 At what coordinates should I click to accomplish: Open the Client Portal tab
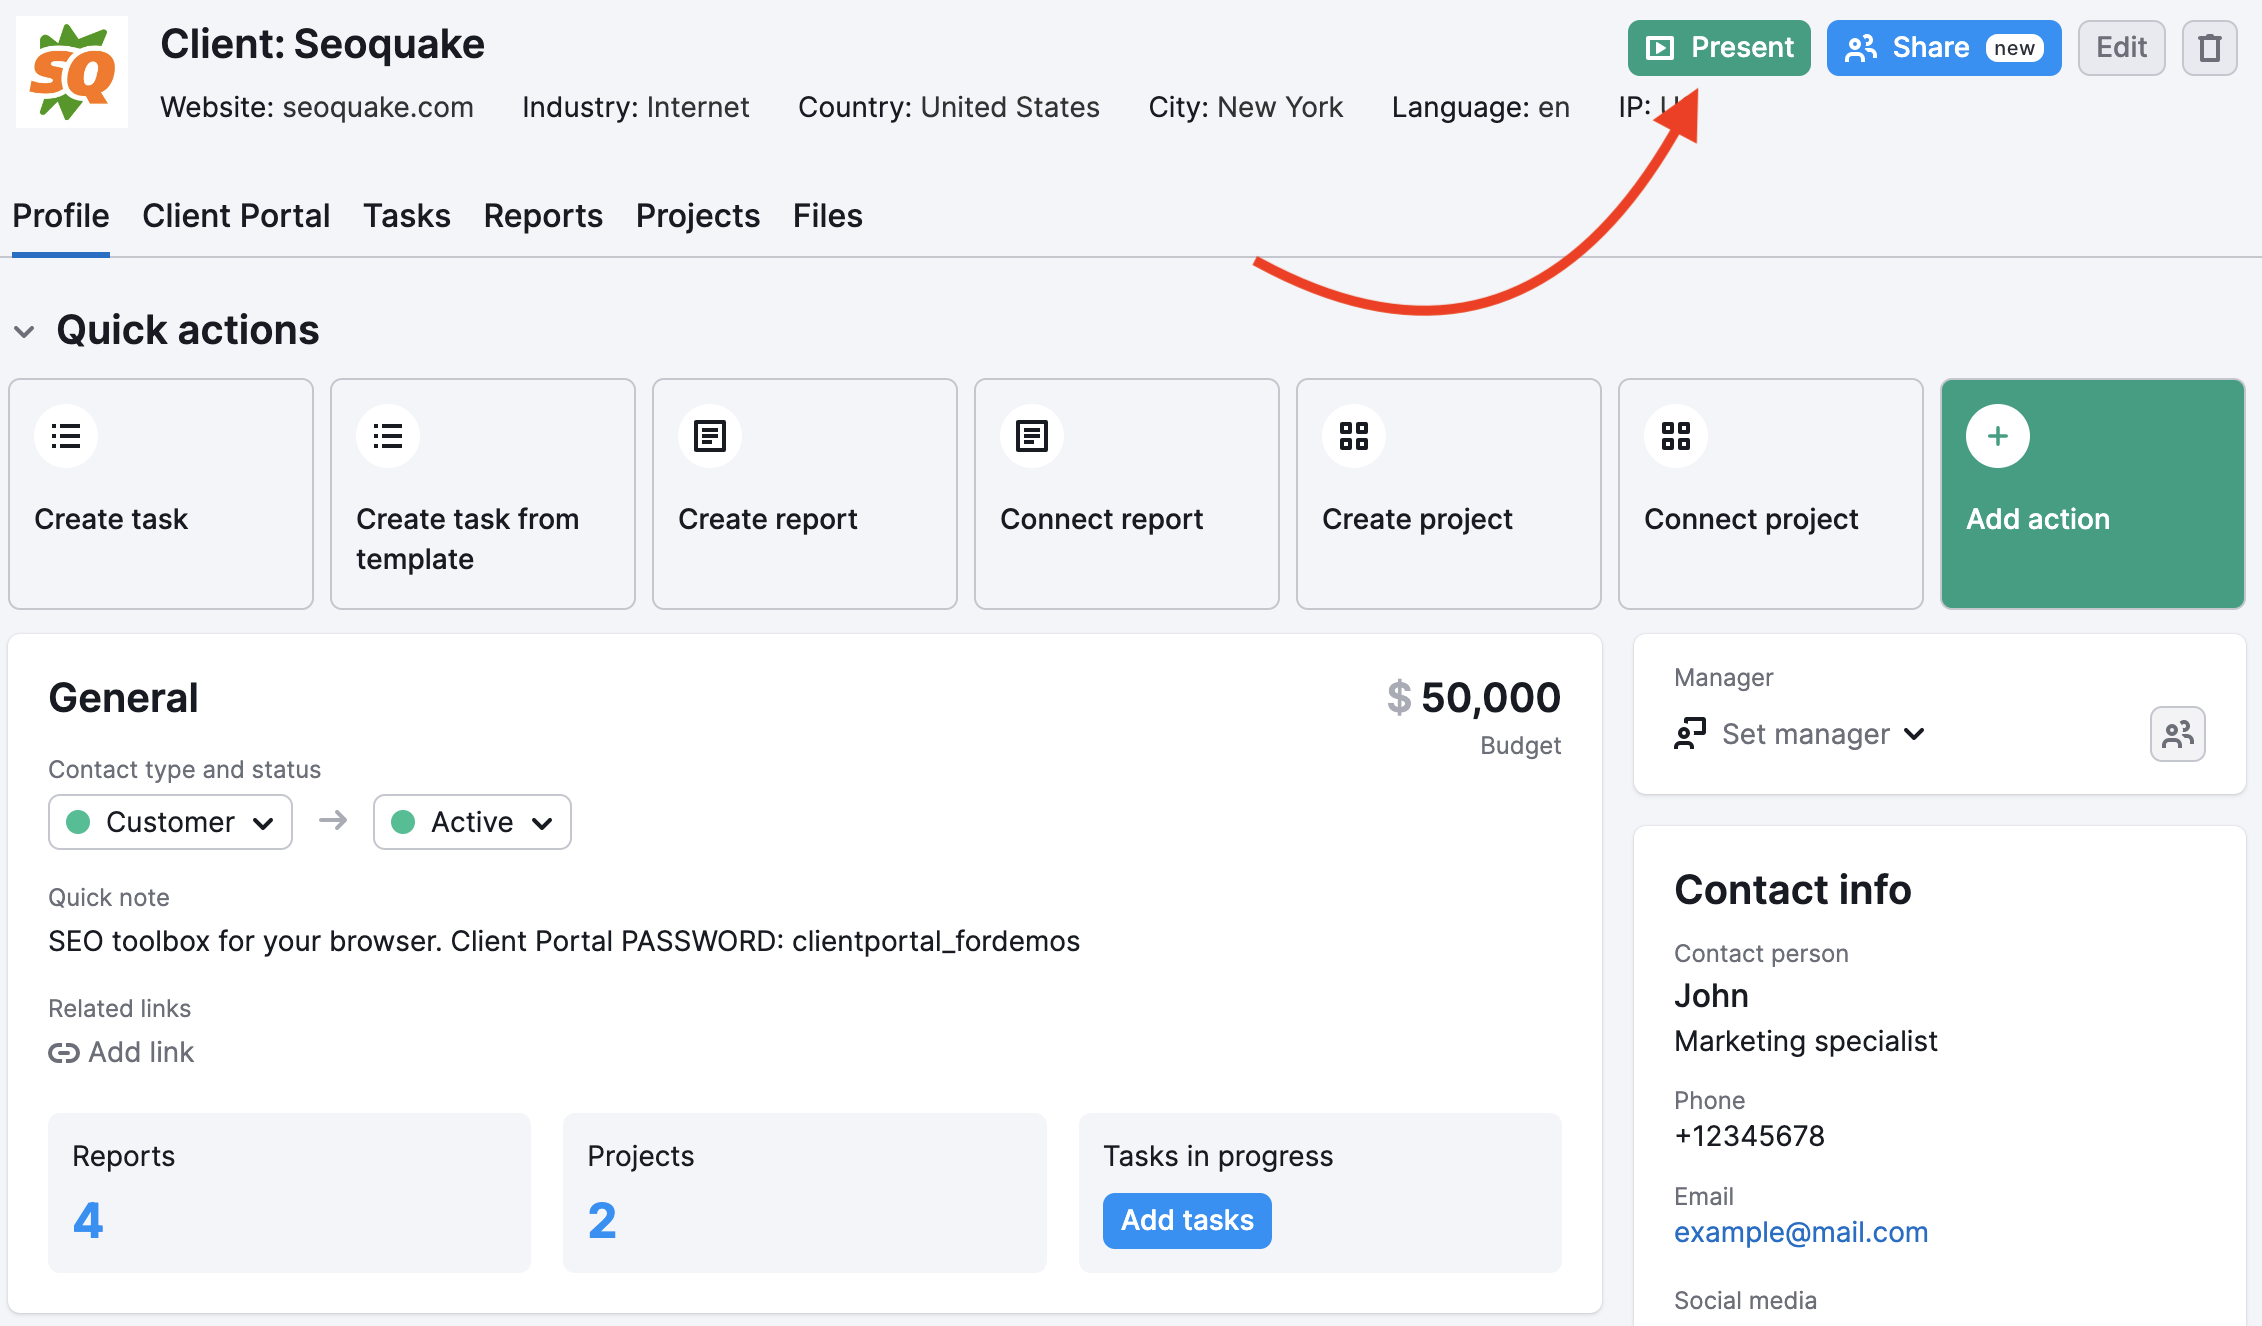click(x=236, y=216)
